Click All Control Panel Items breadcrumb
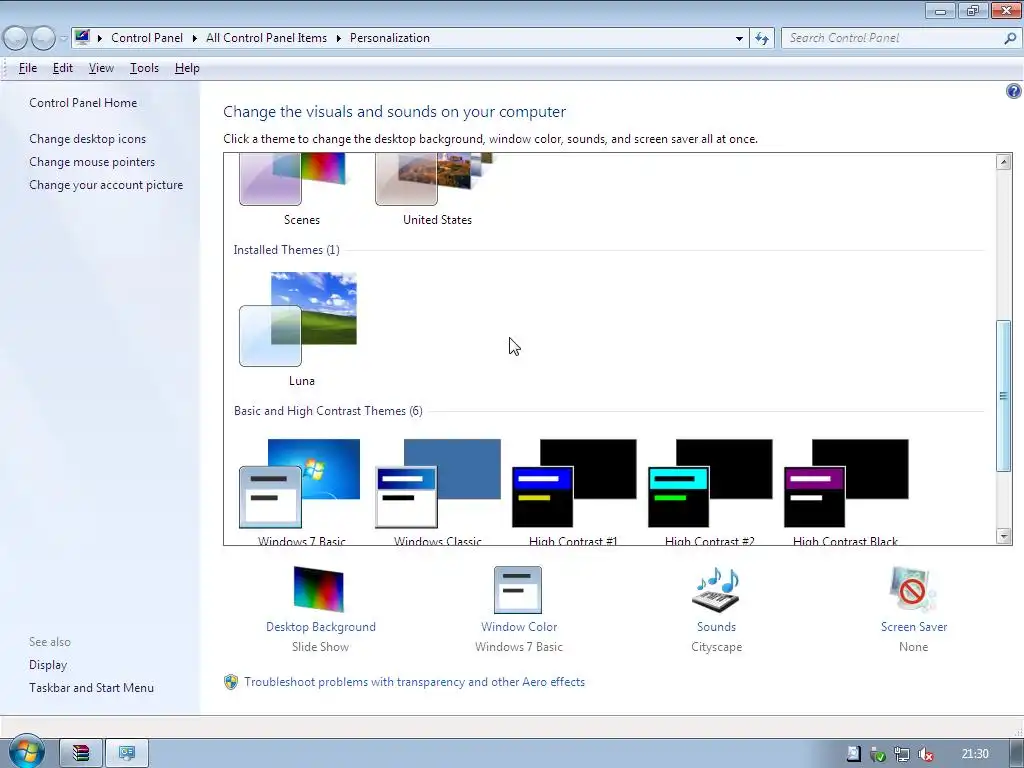Screen dimensions: 1024x768 (266, 38)
